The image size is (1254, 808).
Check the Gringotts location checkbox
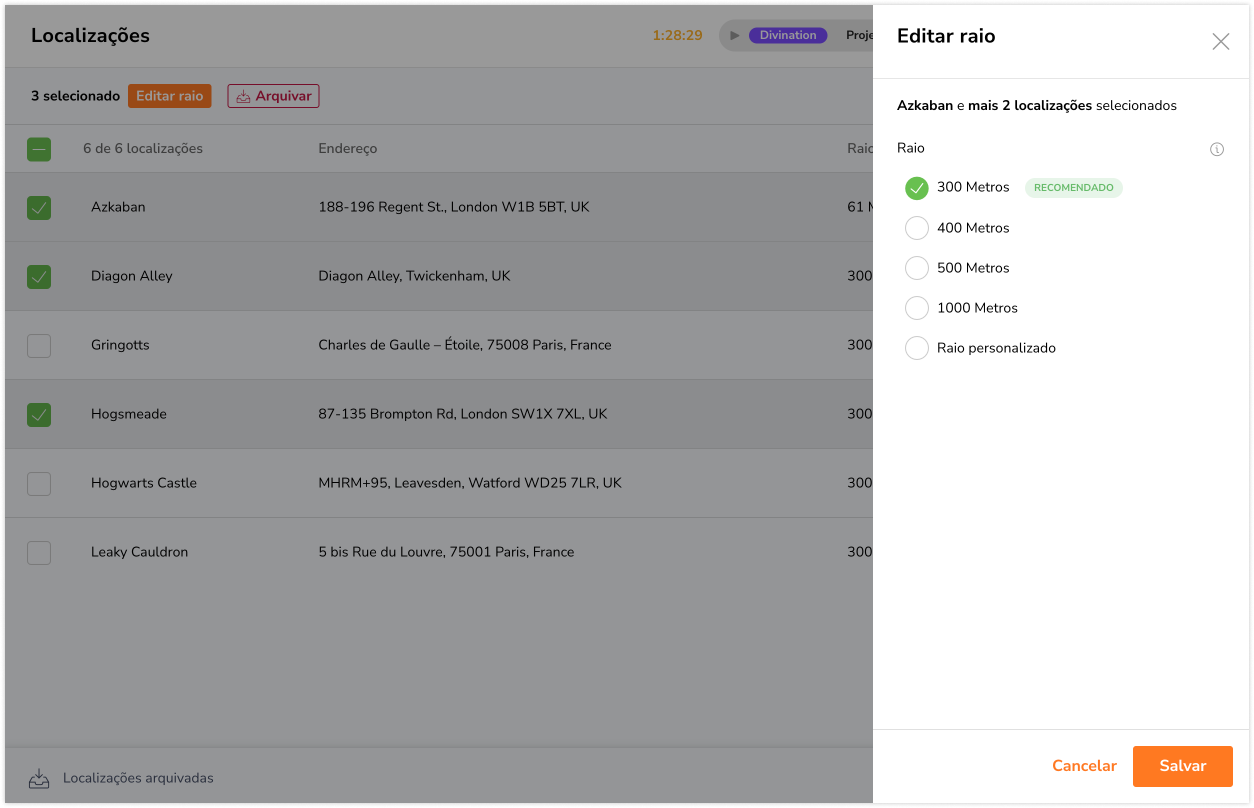tap(39, 345)
